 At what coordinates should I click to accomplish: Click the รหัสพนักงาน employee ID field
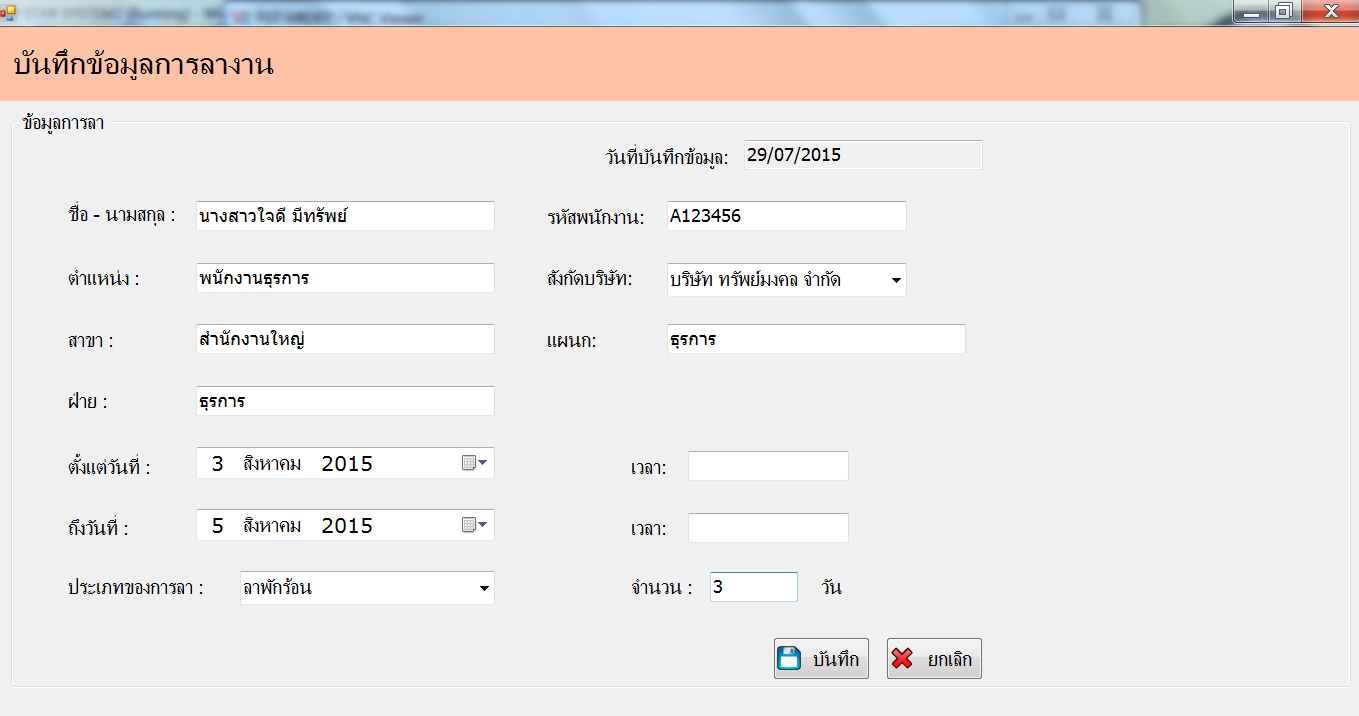pyautogui.click(x=786, y=216)
